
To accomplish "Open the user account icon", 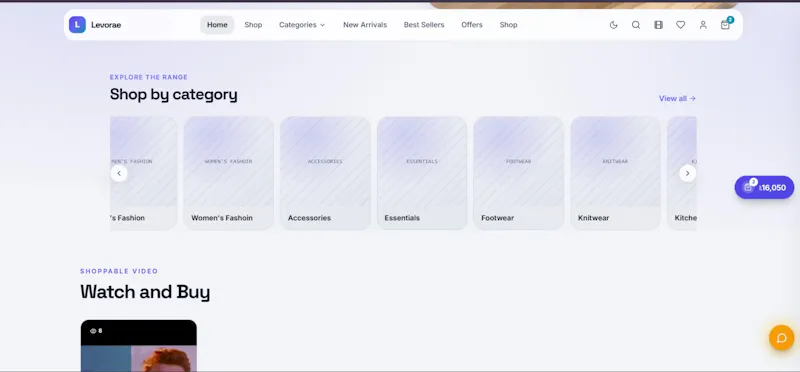I will [703, 25].
